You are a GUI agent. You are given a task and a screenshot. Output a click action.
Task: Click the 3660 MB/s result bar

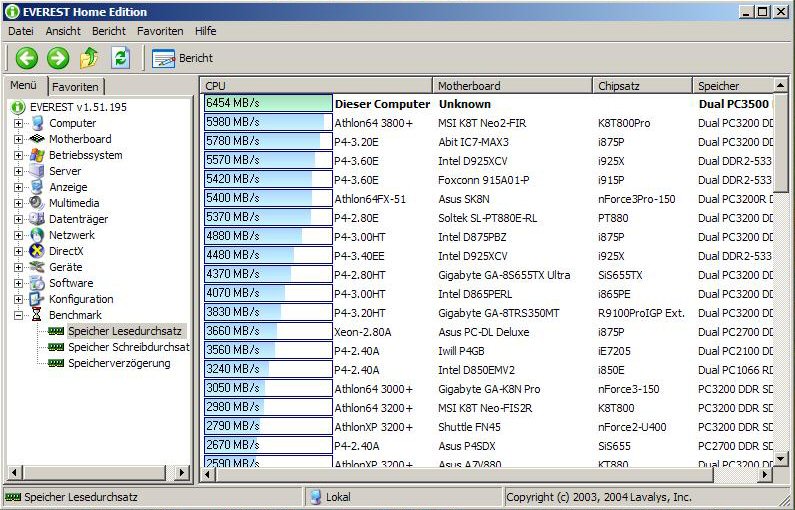pos(268,331)
